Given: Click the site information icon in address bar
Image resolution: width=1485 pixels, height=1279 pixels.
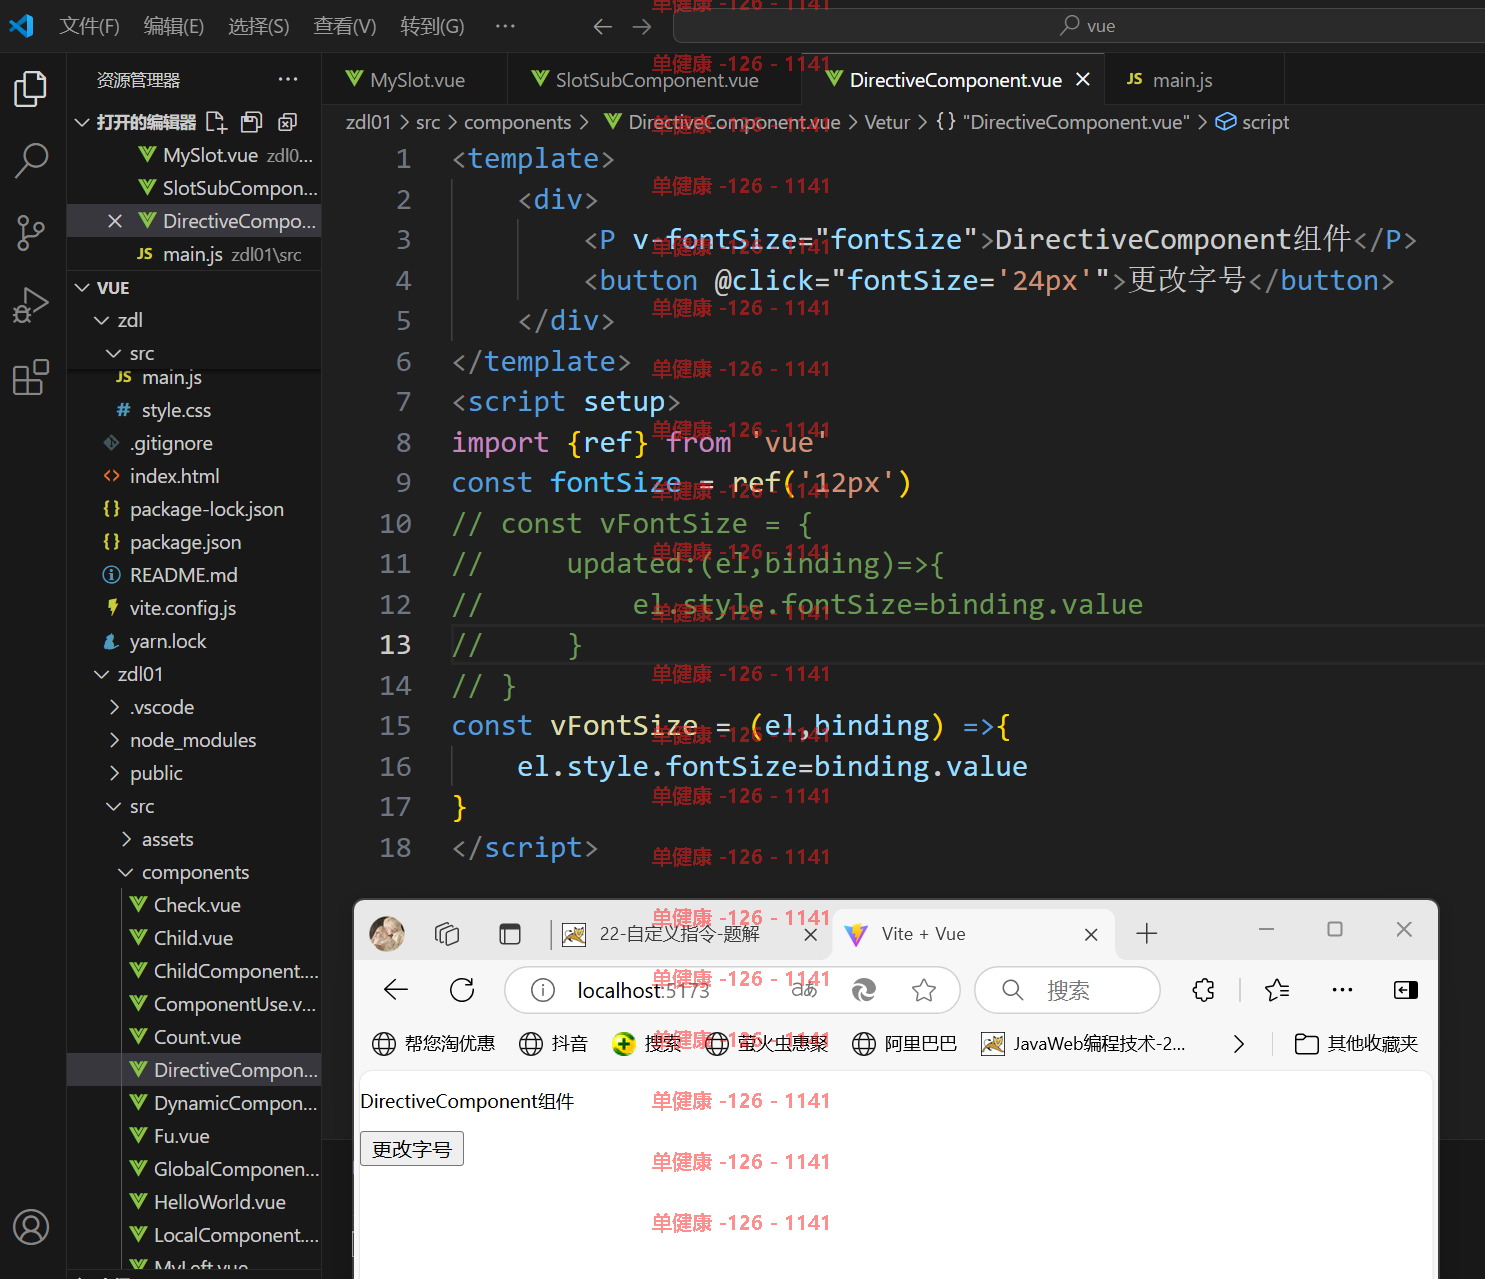Looking at the screenshot, I should [542, 990].
